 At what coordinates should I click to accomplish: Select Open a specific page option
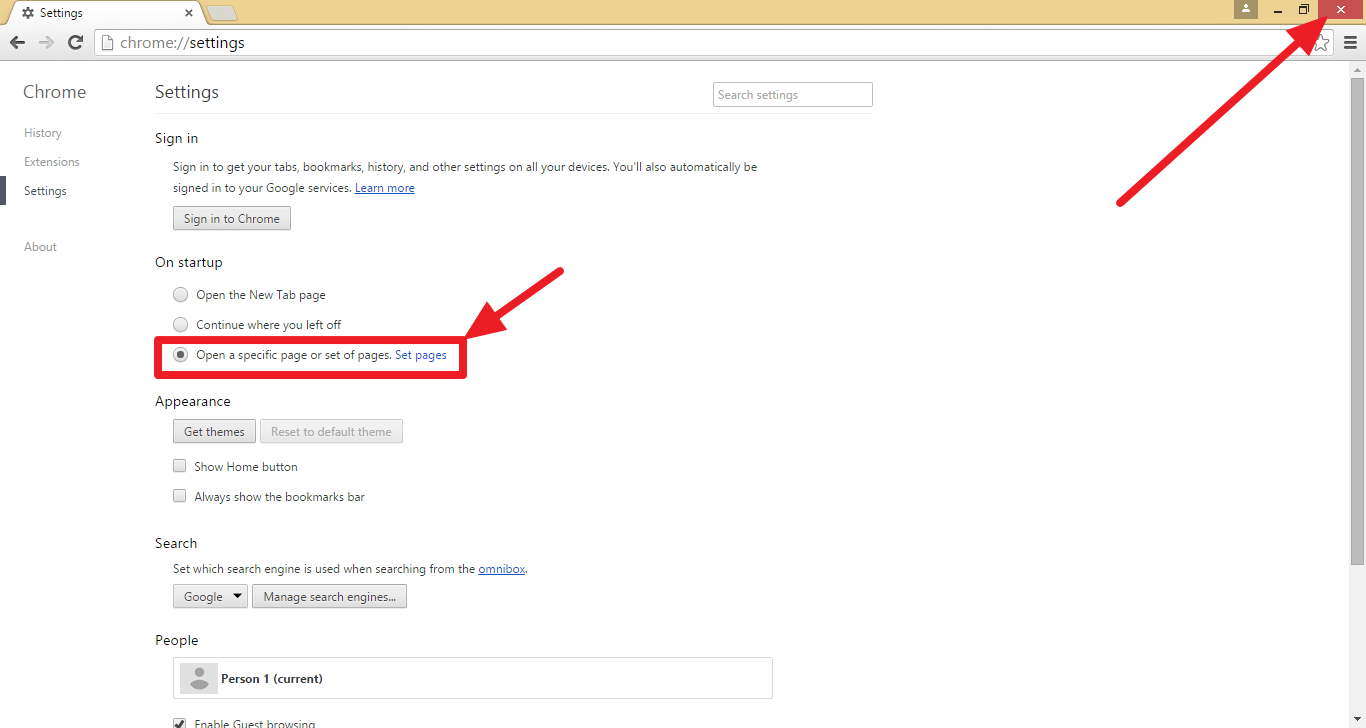point(180,355)
